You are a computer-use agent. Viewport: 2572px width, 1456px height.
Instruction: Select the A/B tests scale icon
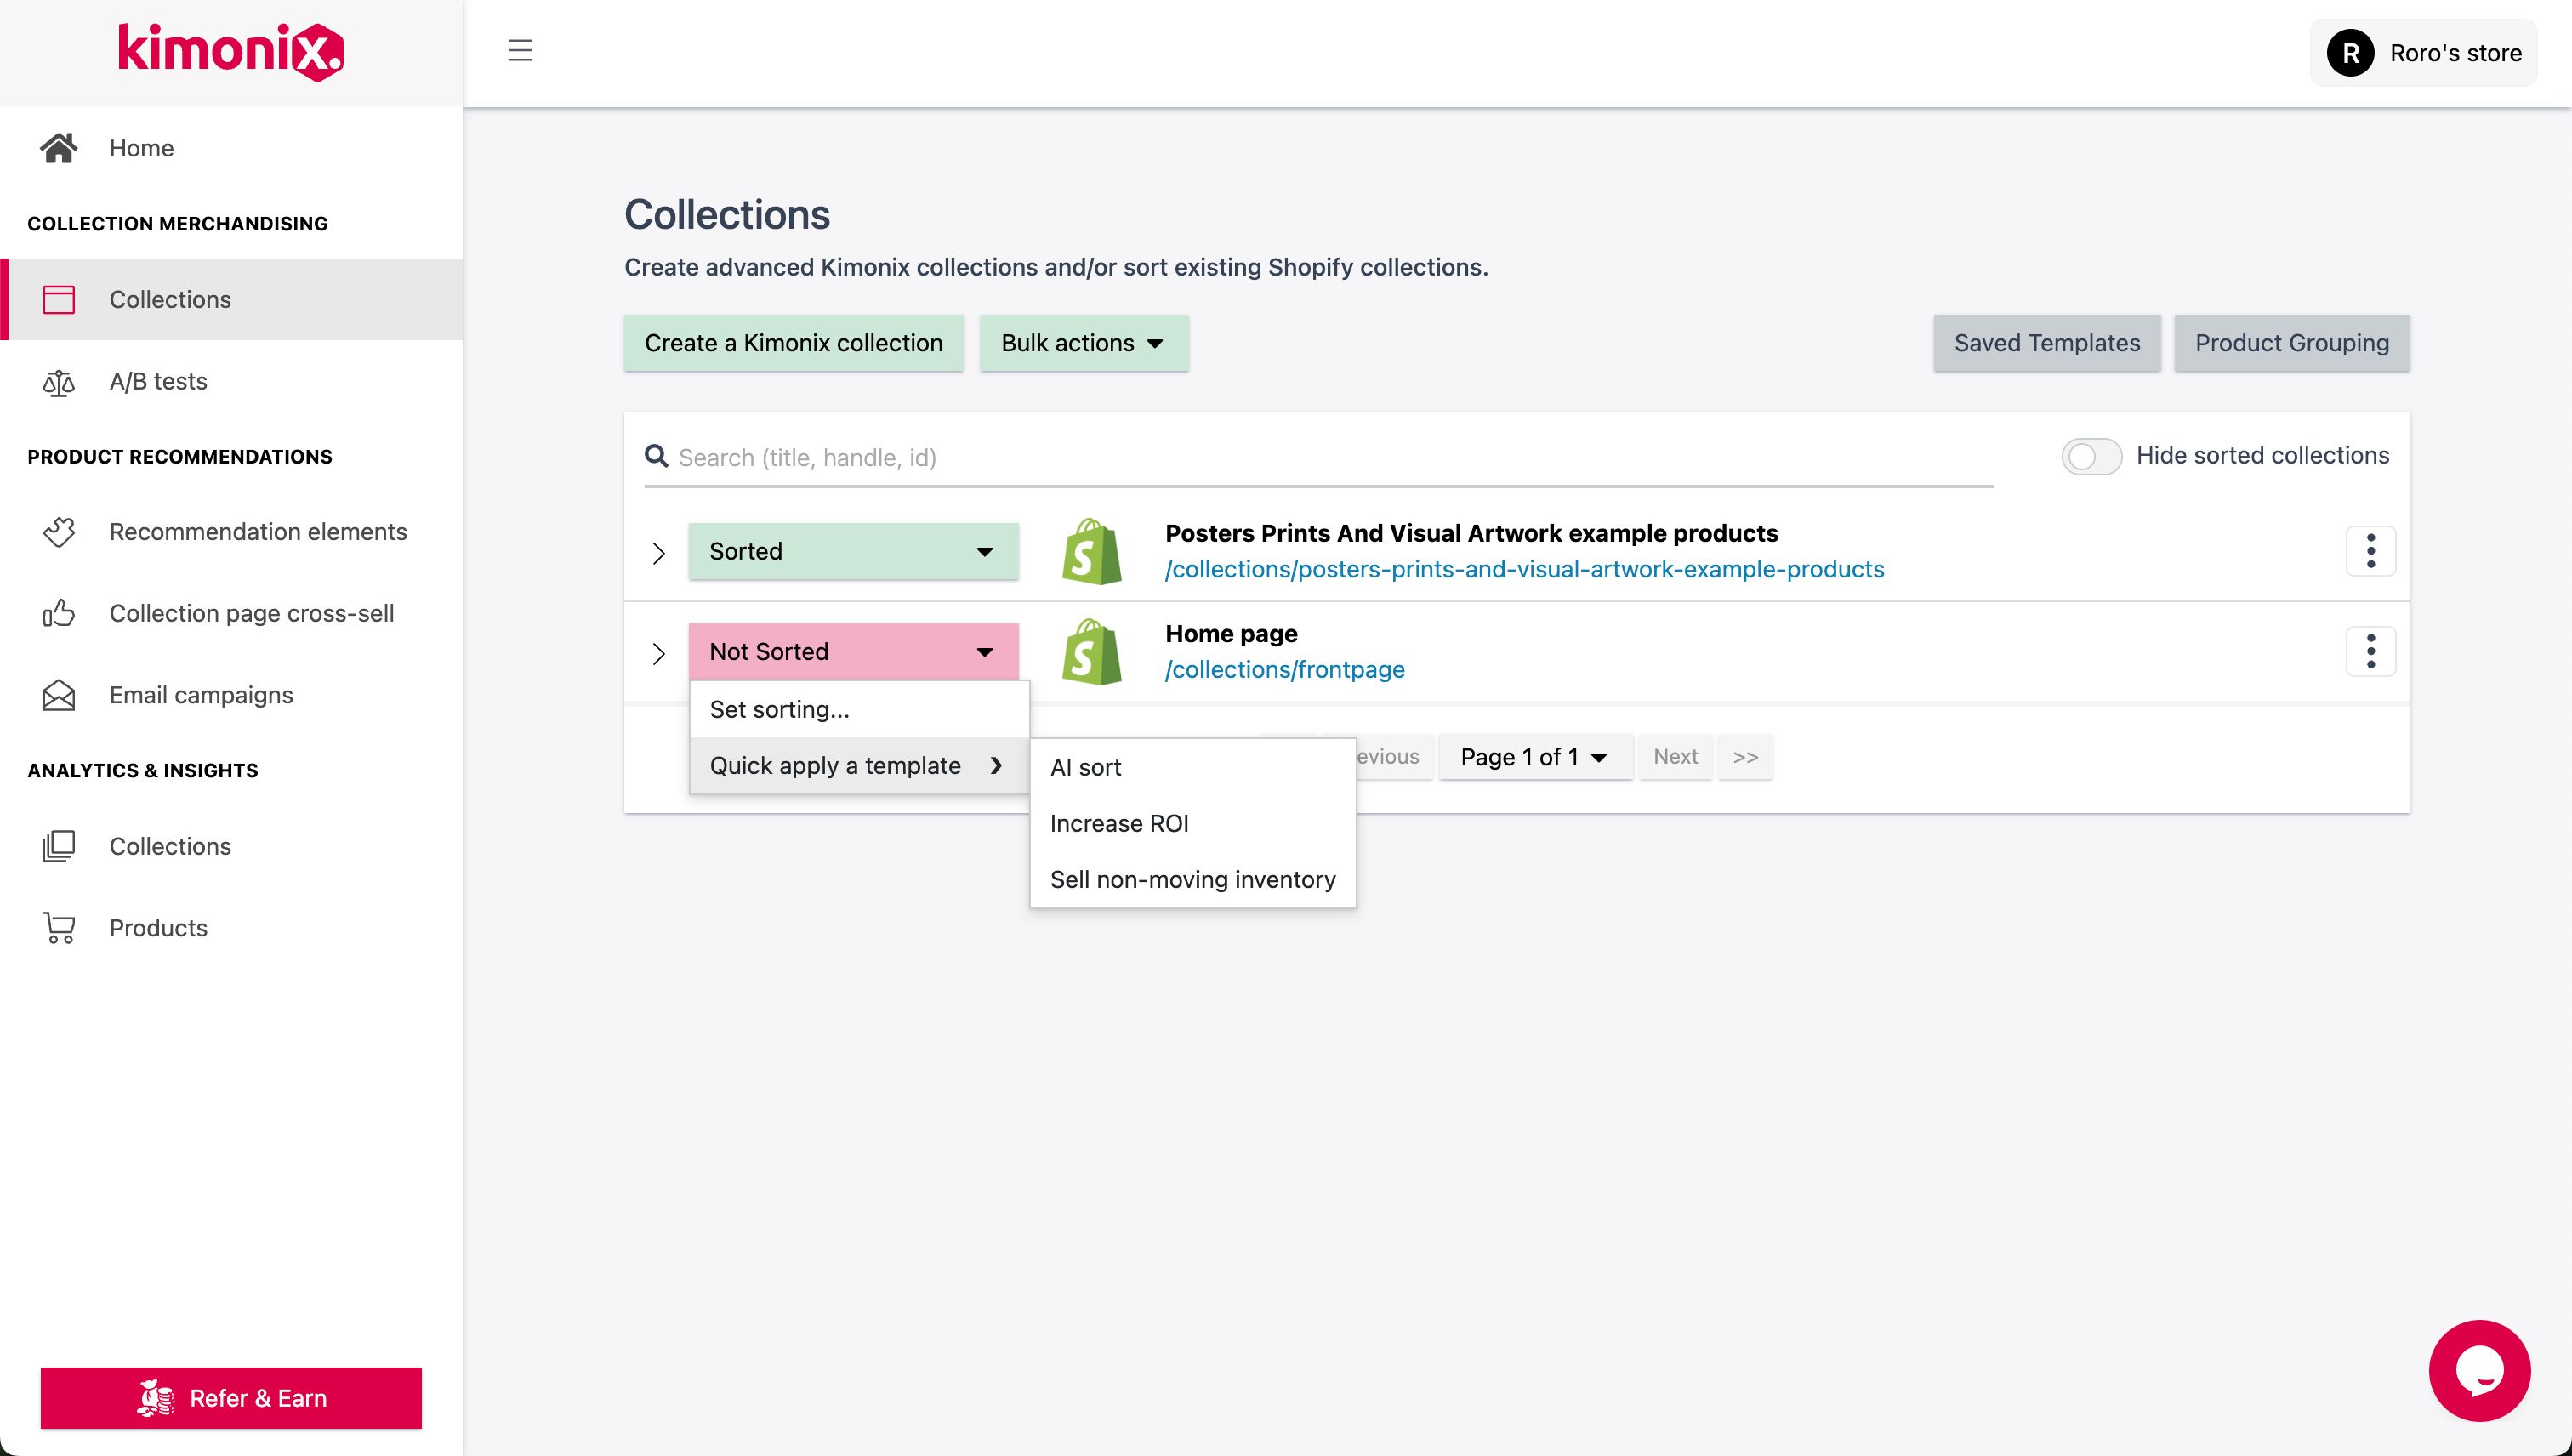coord(58,381)
